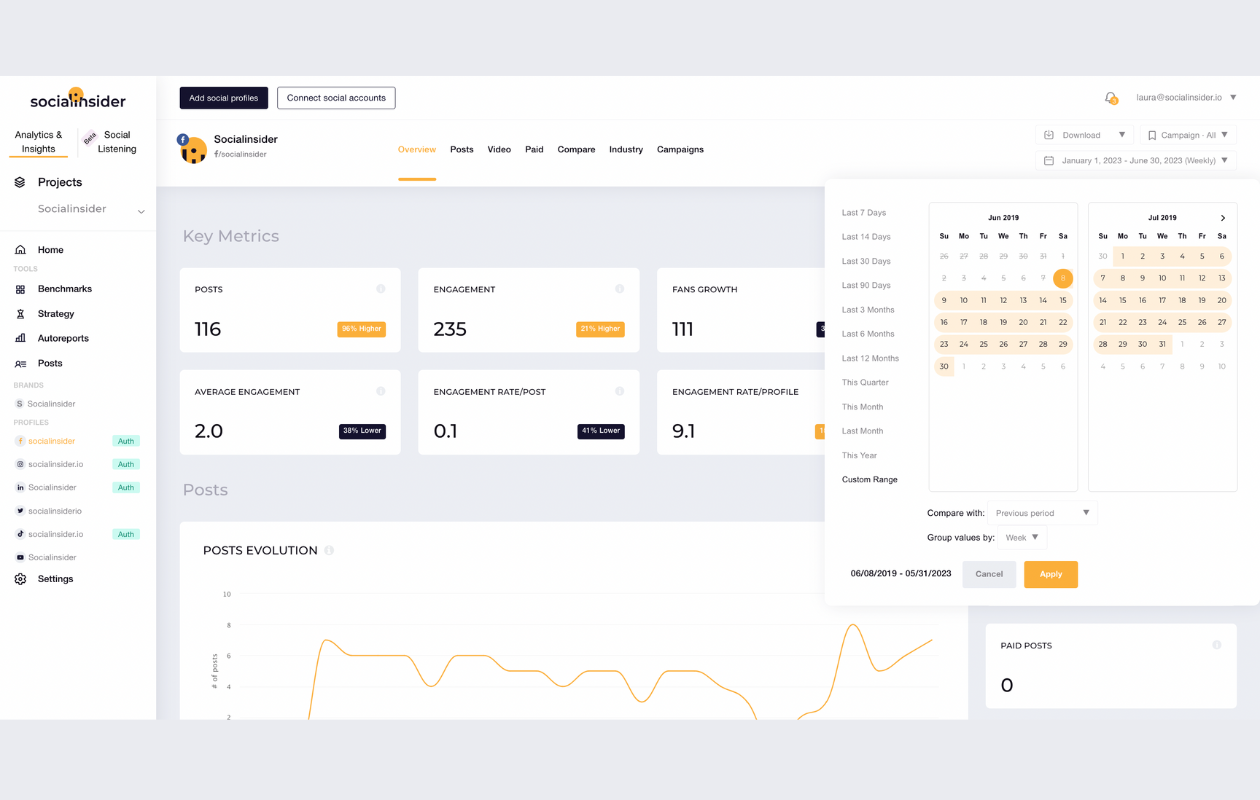Screen dimensions: 1260x800
Task: Click the Autoreports chart icon
Action: [x=20, y=338]
